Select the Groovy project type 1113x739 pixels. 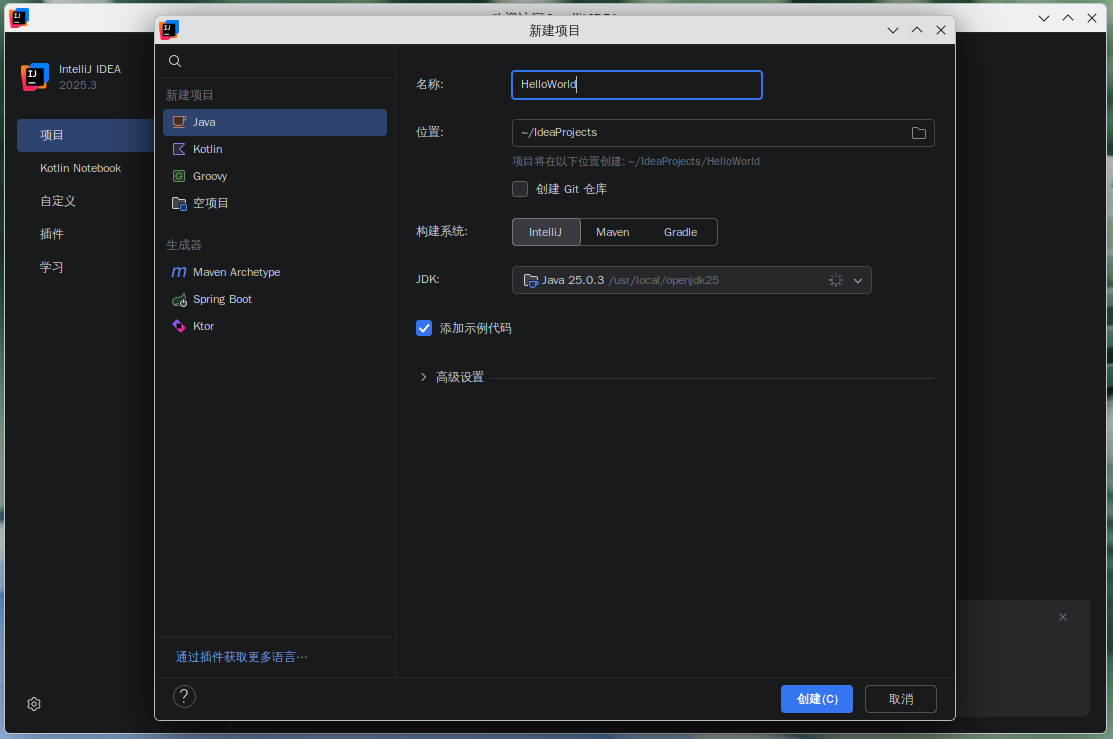point(275,176)
